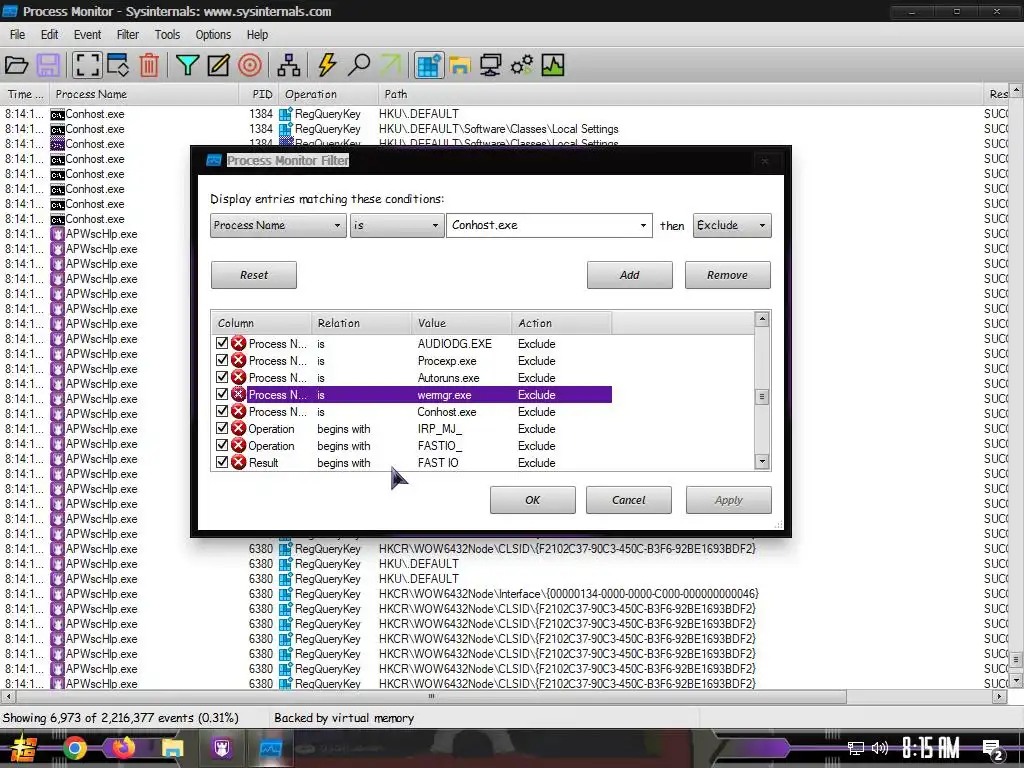Uncheck the IRP_MJ_ Operation filter checkbox
The image size is (1024, 768).
pos(222,428)
